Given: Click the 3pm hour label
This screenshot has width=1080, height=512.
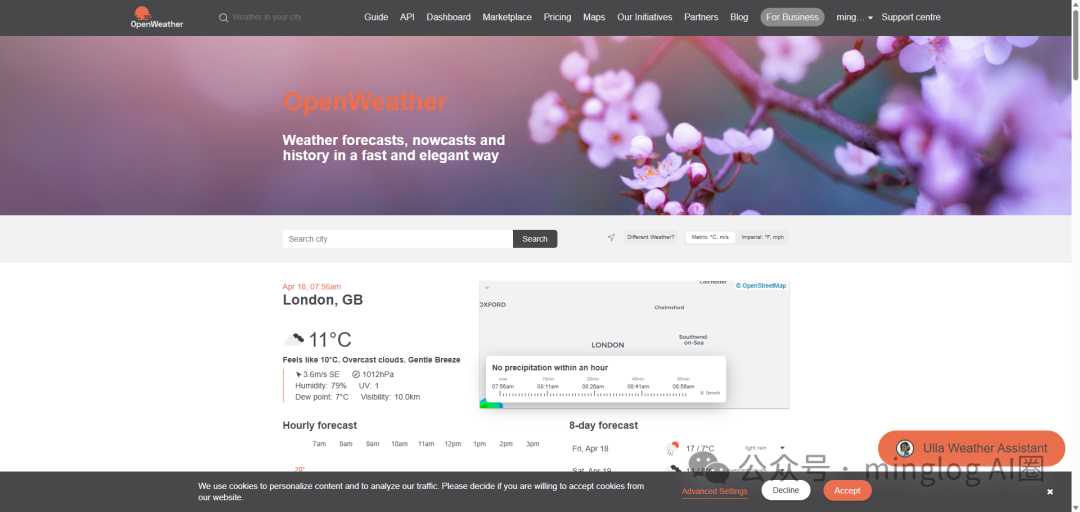Looking at the screenshot, I should 532,444.
